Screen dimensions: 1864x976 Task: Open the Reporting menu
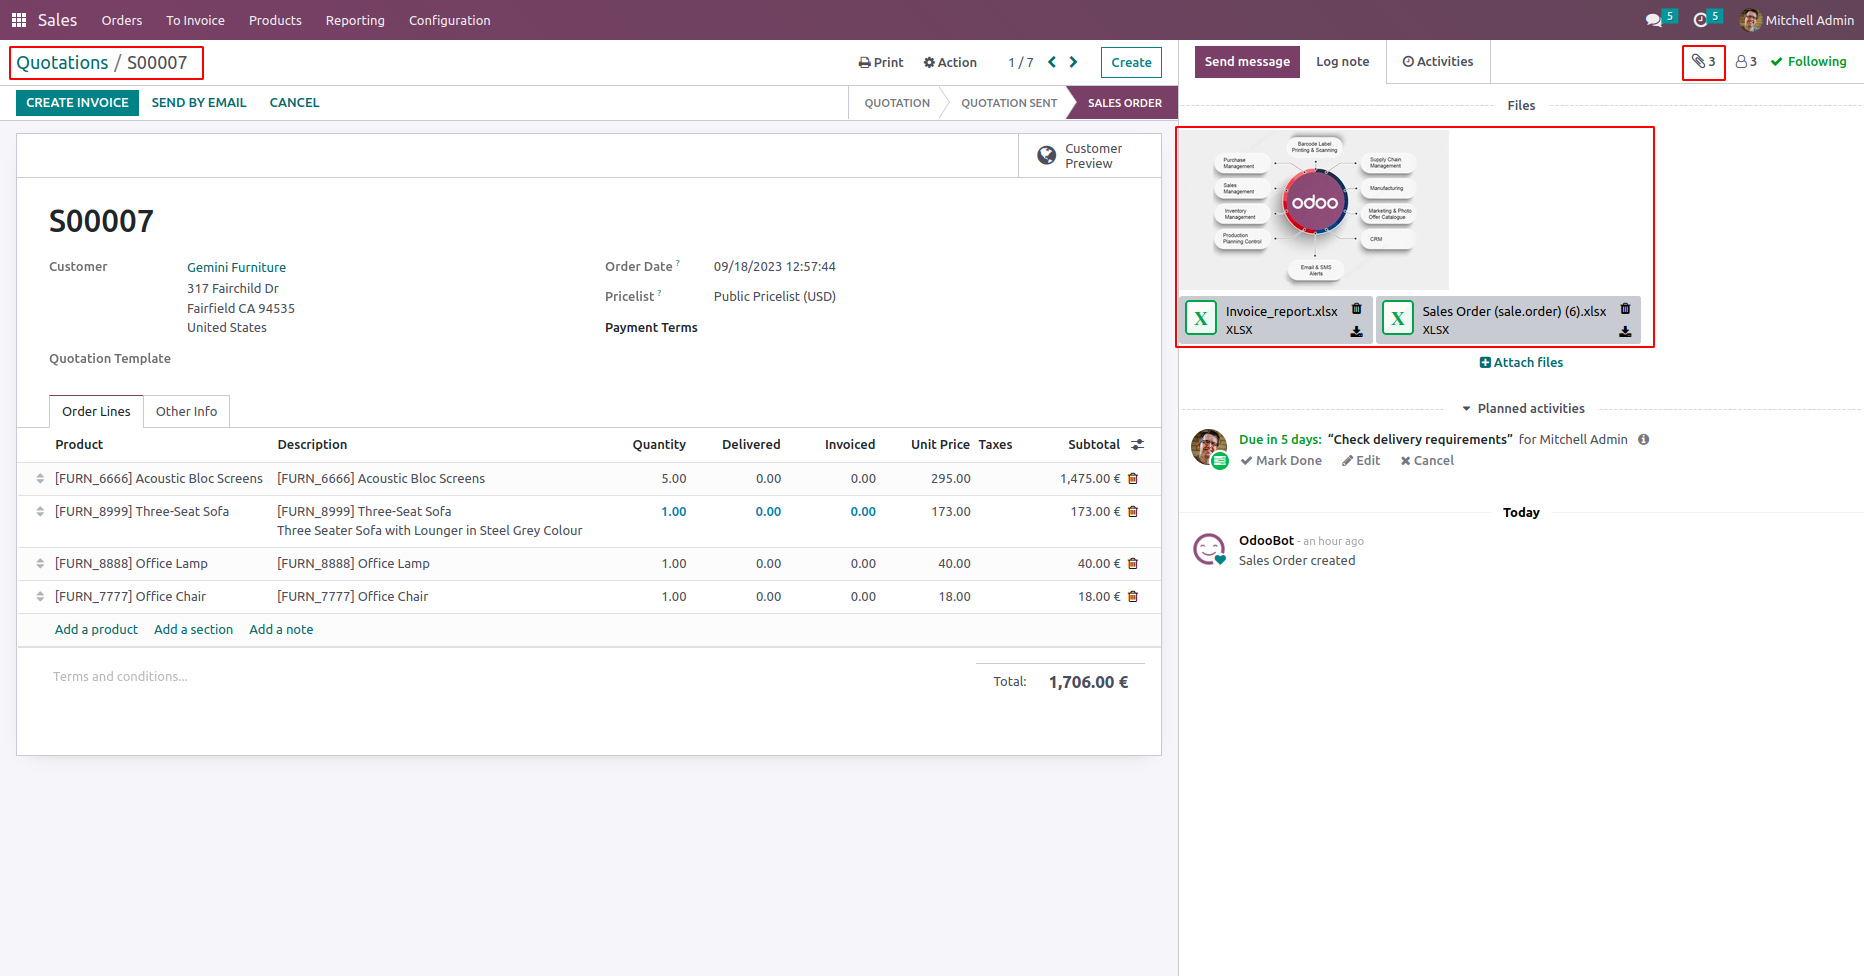point(355,20)
